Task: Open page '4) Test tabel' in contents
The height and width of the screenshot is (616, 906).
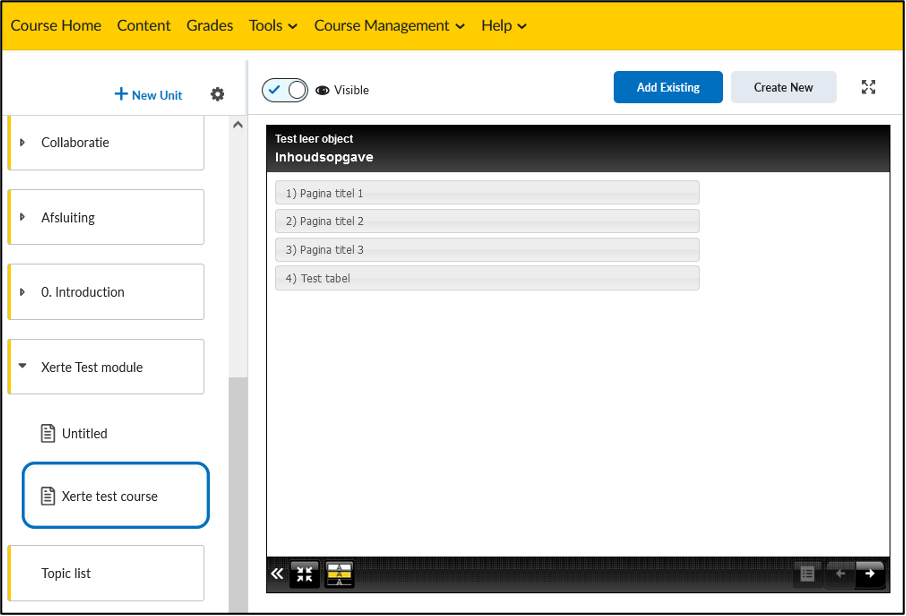Action: (487, 278)
